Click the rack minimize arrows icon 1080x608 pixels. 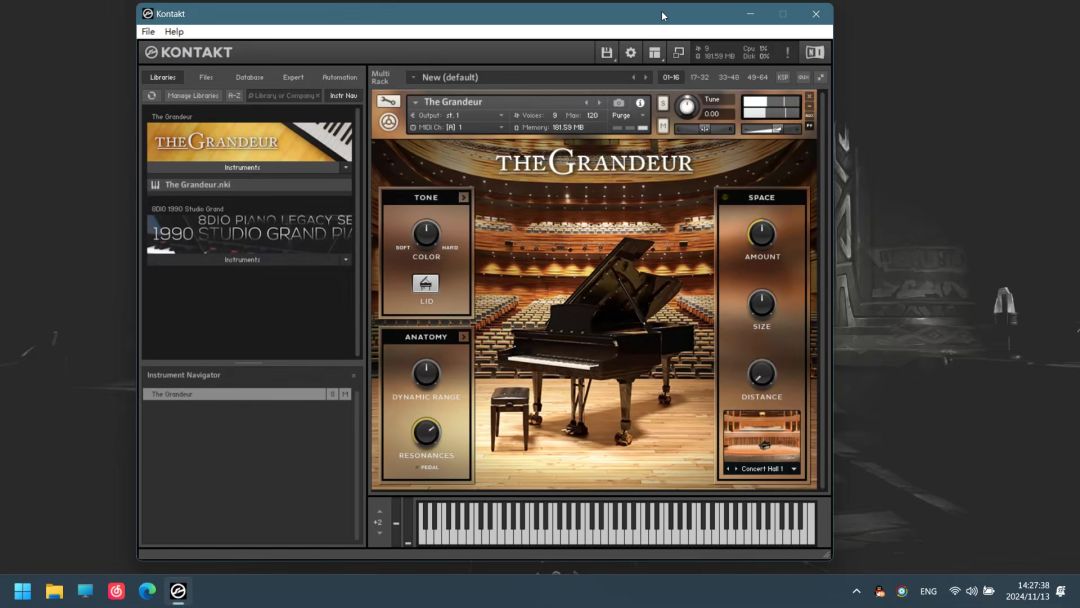click(x=821, y=77)
